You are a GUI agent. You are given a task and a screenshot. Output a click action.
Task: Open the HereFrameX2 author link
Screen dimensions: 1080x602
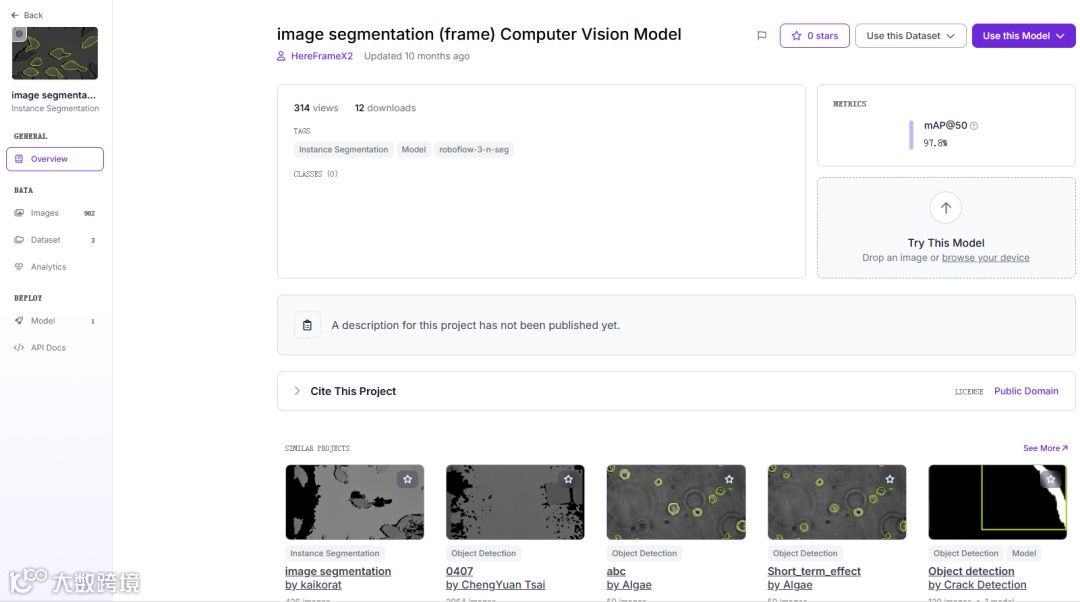[x=321, y=56]
